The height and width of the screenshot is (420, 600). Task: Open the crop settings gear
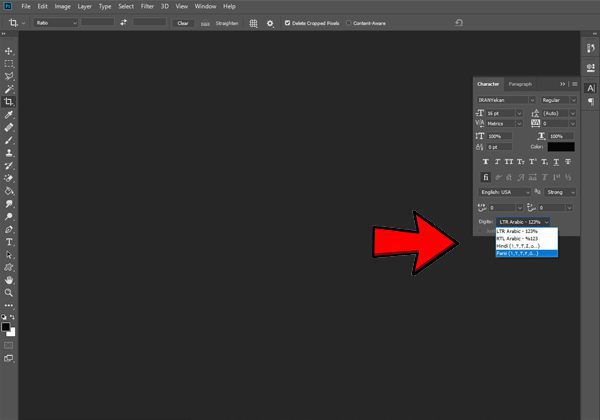(x=270, y=23)
